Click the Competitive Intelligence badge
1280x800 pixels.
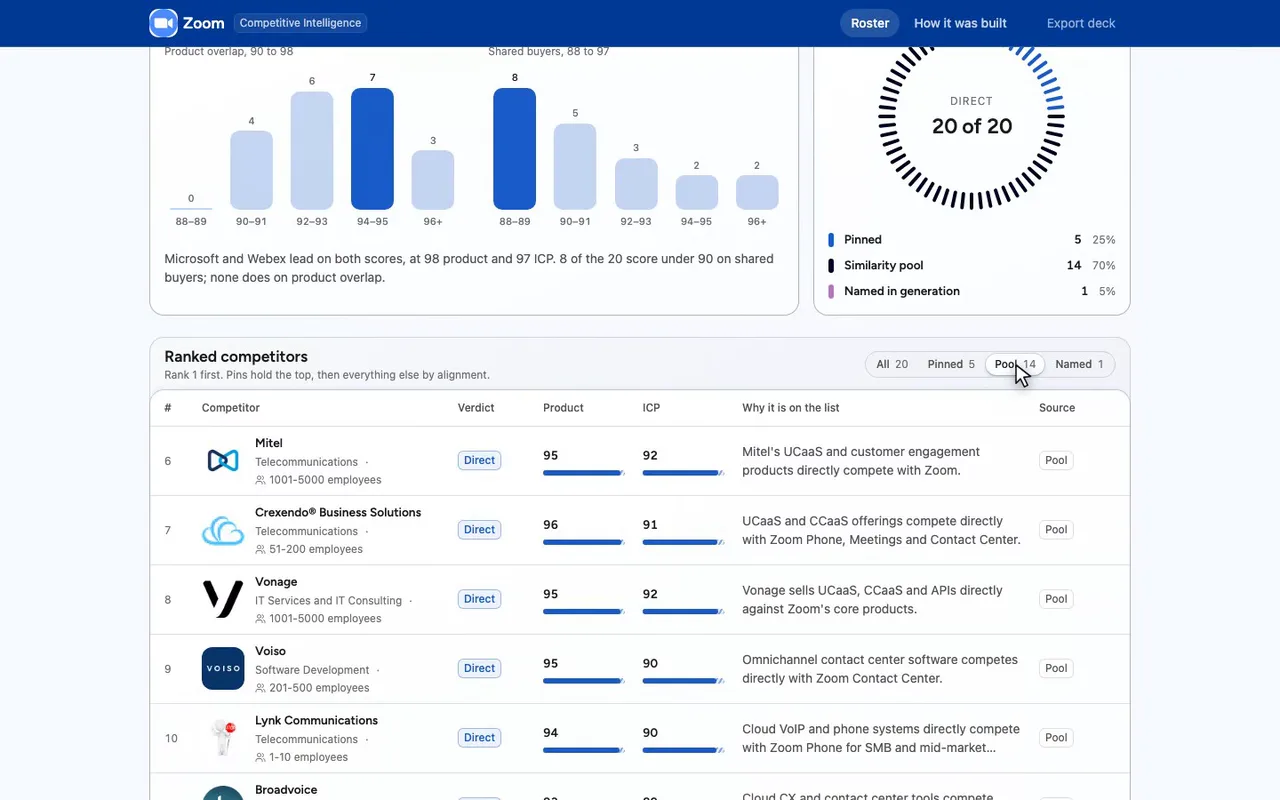[x=301, y=23]
